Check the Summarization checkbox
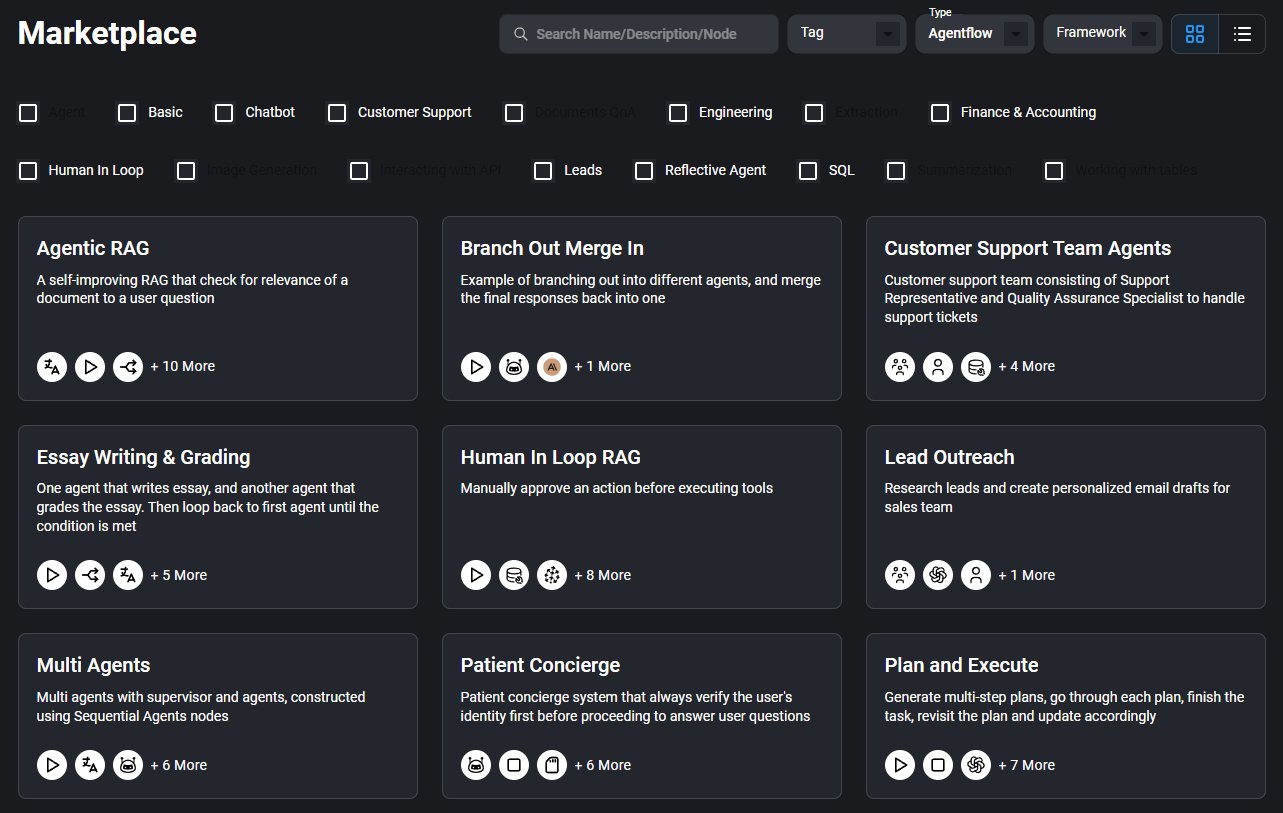Image resolution: width=1283 pixels, height=813 pixels. pos(896,171)
